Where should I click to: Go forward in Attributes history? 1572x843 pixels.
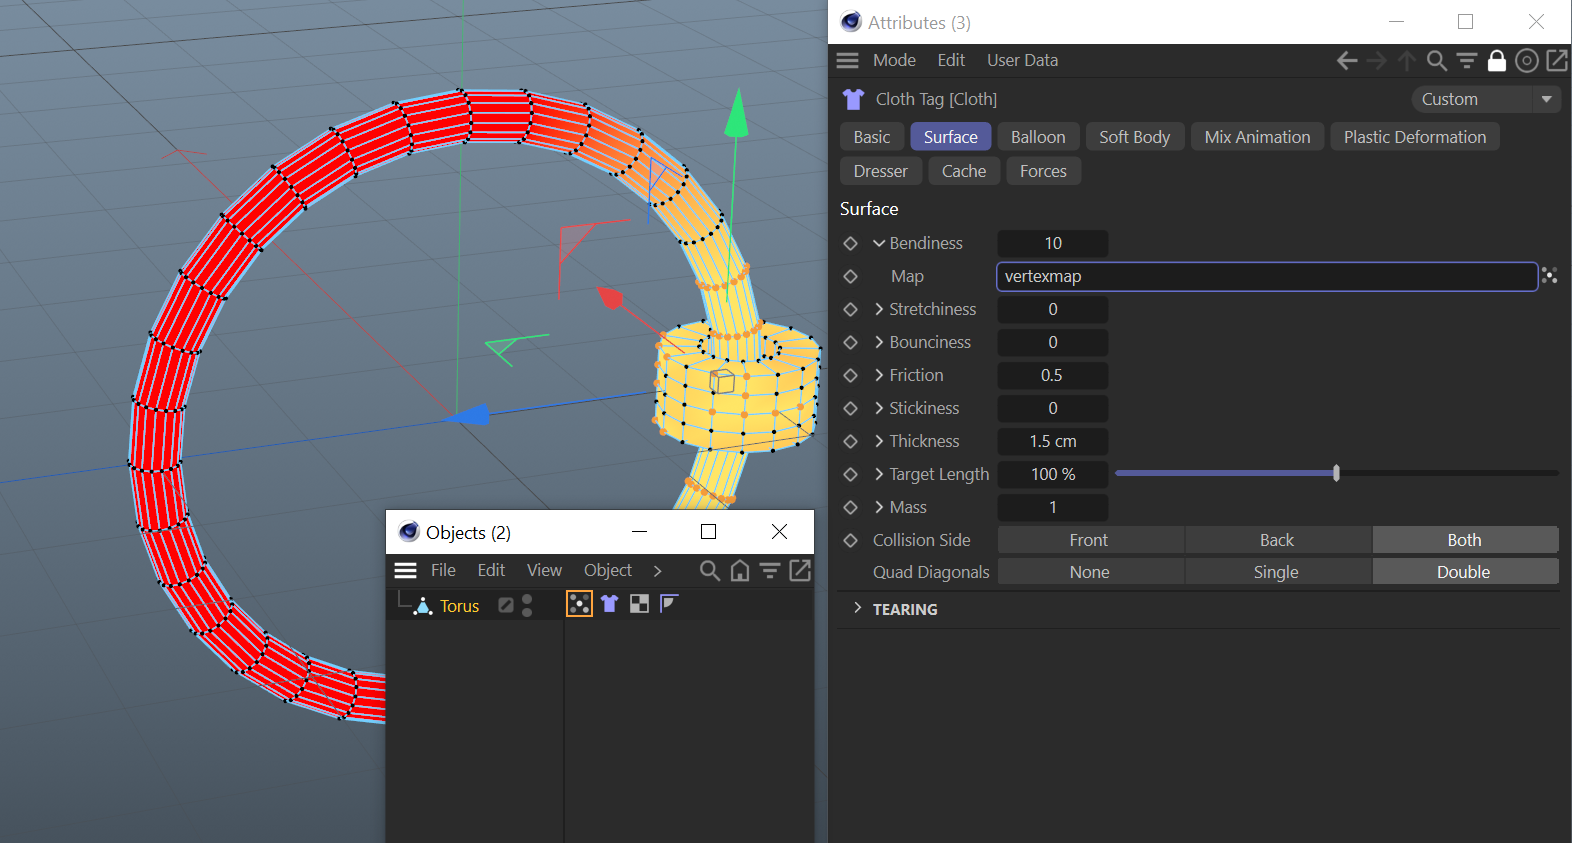click(x=1377, y=61)
